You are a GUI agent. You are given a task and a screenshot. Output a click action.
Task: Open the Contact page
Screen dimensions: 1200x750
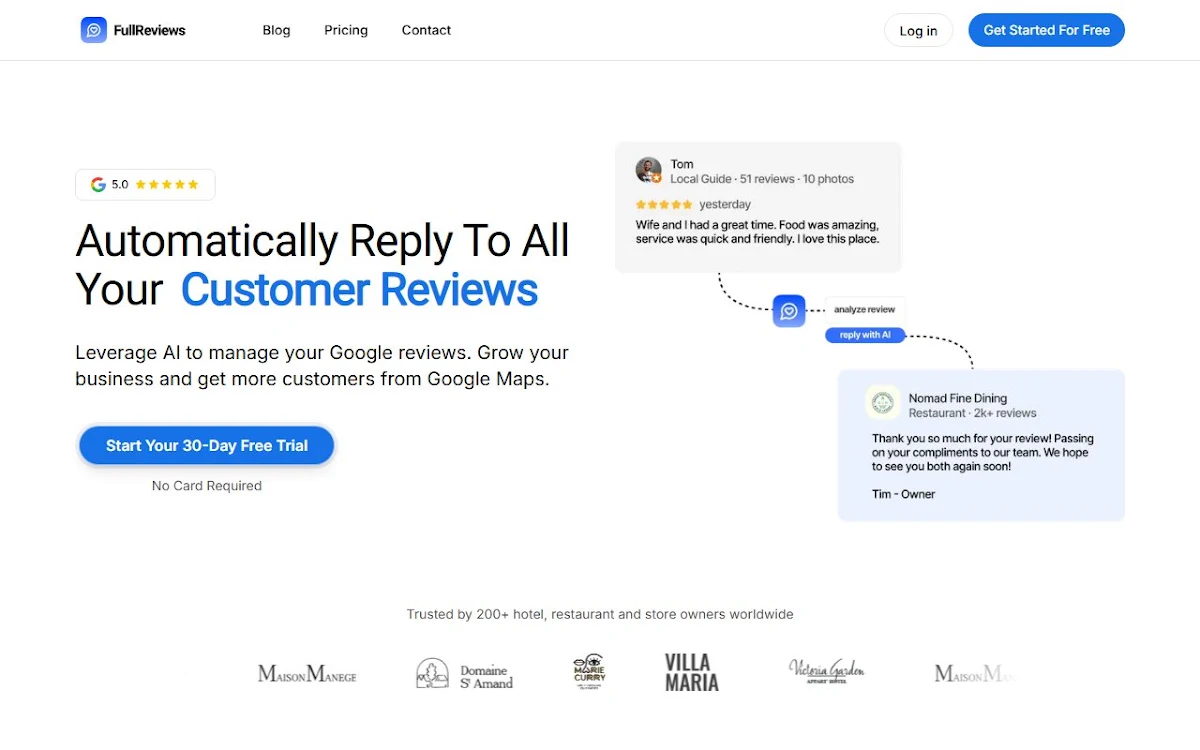(426, 30)
